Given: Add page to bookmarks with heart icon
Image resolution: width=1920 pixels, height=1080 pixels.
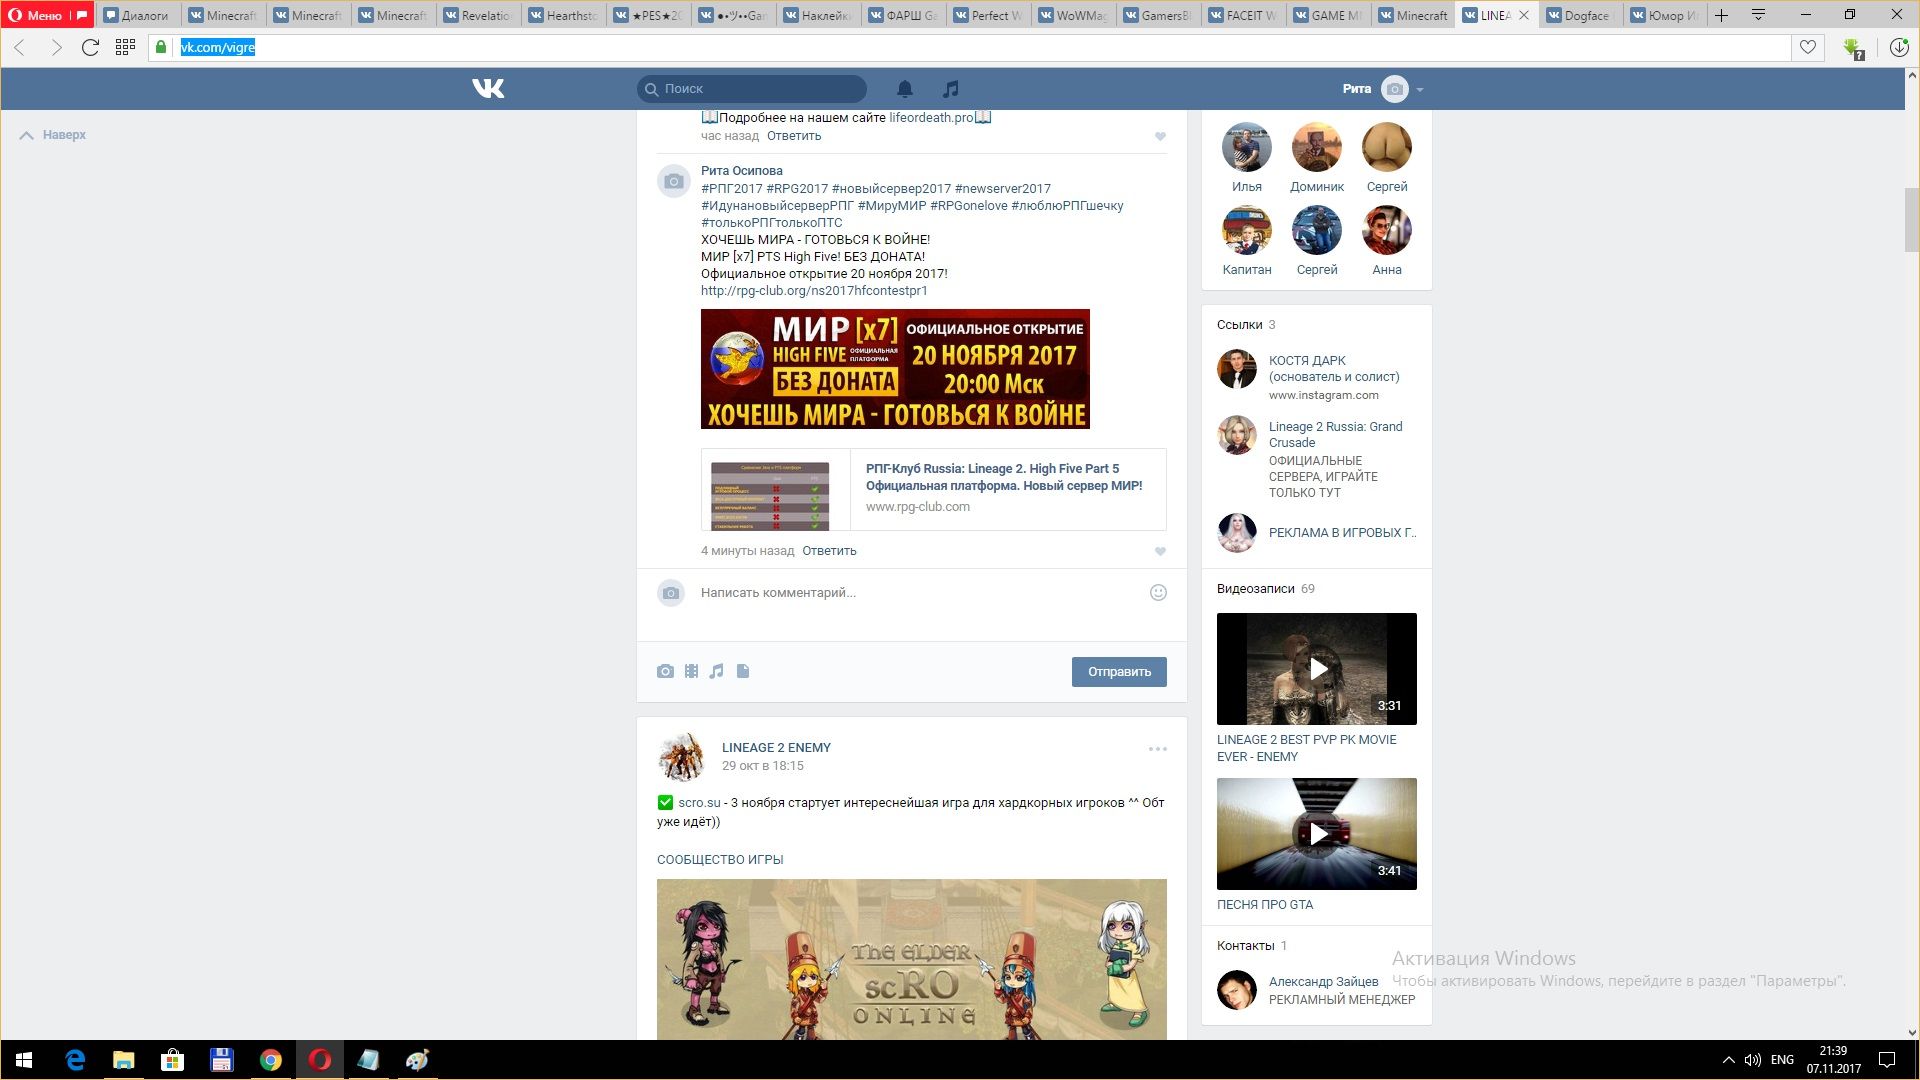Looking at the screenshot, I should (x=1808, y=47).
